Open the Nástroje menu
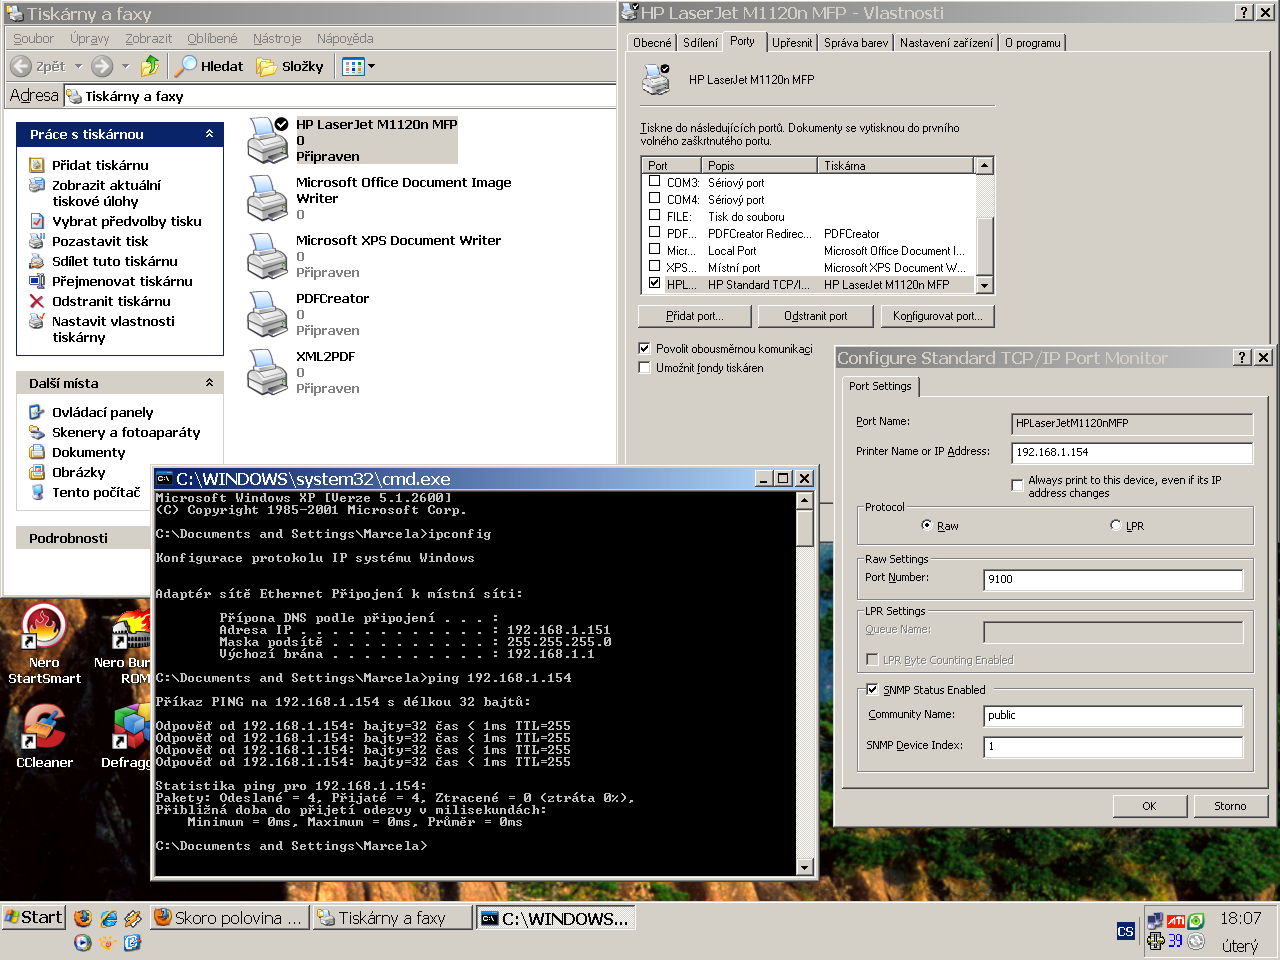This screenshot has height=960, width=1280. coord(277,38)
